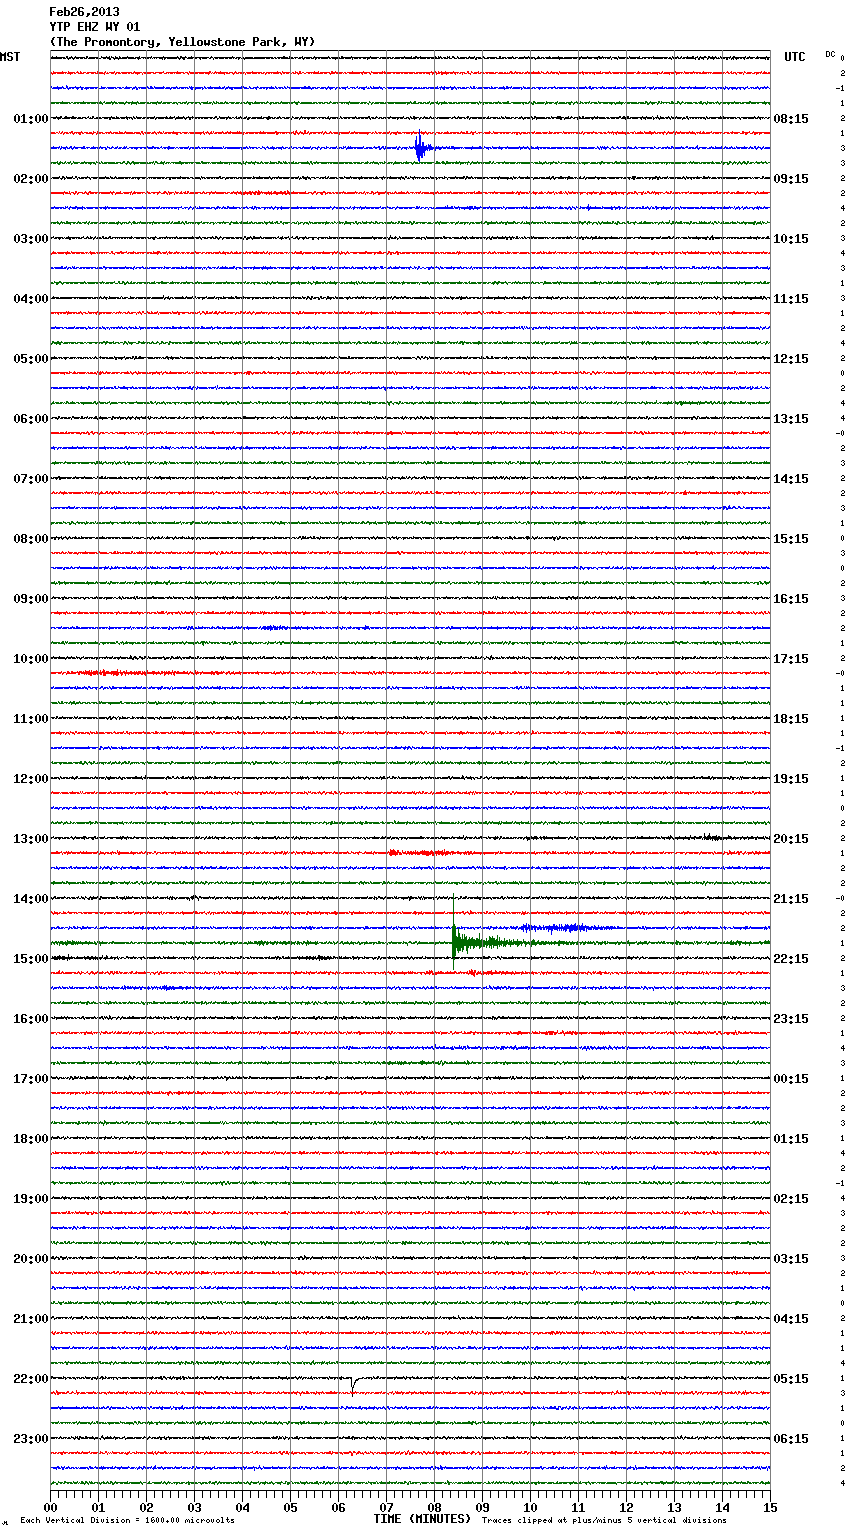Click minute 13 on the time axis

(674, 1508)
